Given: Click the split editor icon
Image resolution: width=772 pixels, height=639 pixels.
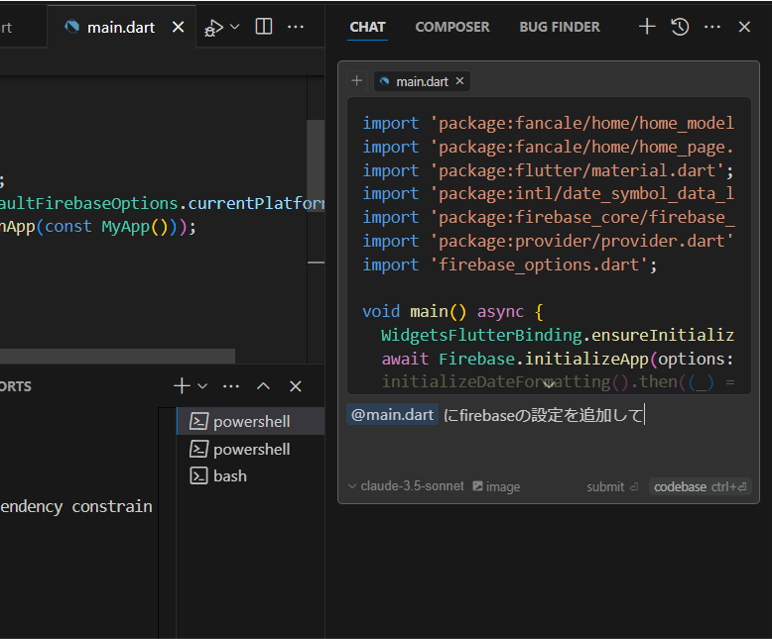Looking at the screenshot, I should (x=264, y=27).
